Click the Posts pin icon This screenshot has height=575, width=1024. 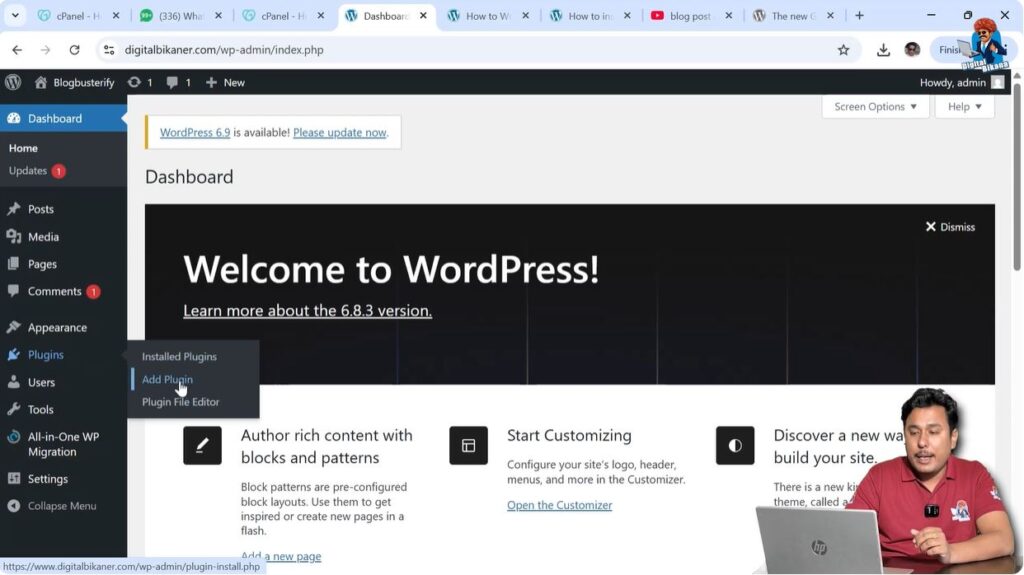[14, 209]
